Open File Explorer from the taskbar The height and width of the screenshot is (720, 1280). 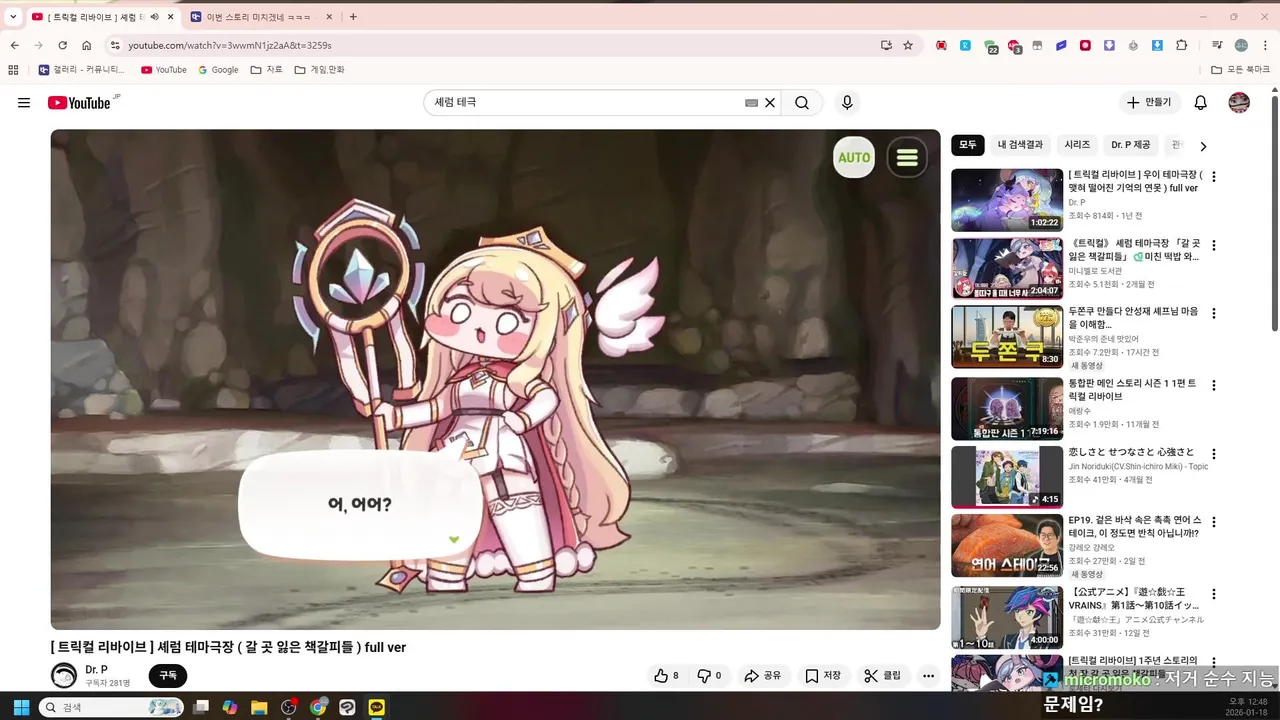[259, 707]
